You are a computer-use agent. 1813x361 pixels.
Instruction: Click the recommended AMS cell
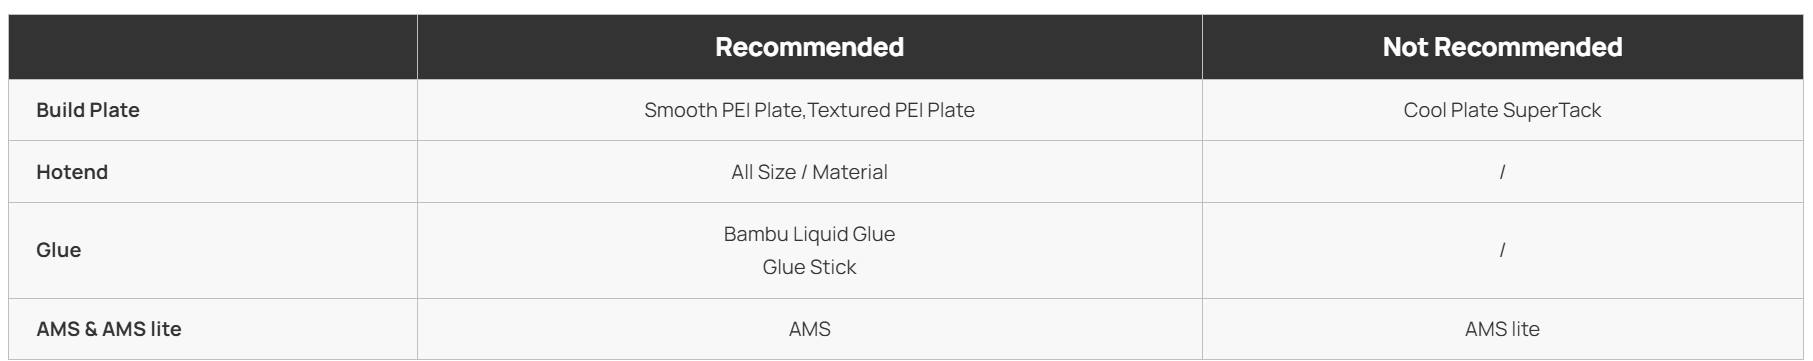click(x=809, y=329)
